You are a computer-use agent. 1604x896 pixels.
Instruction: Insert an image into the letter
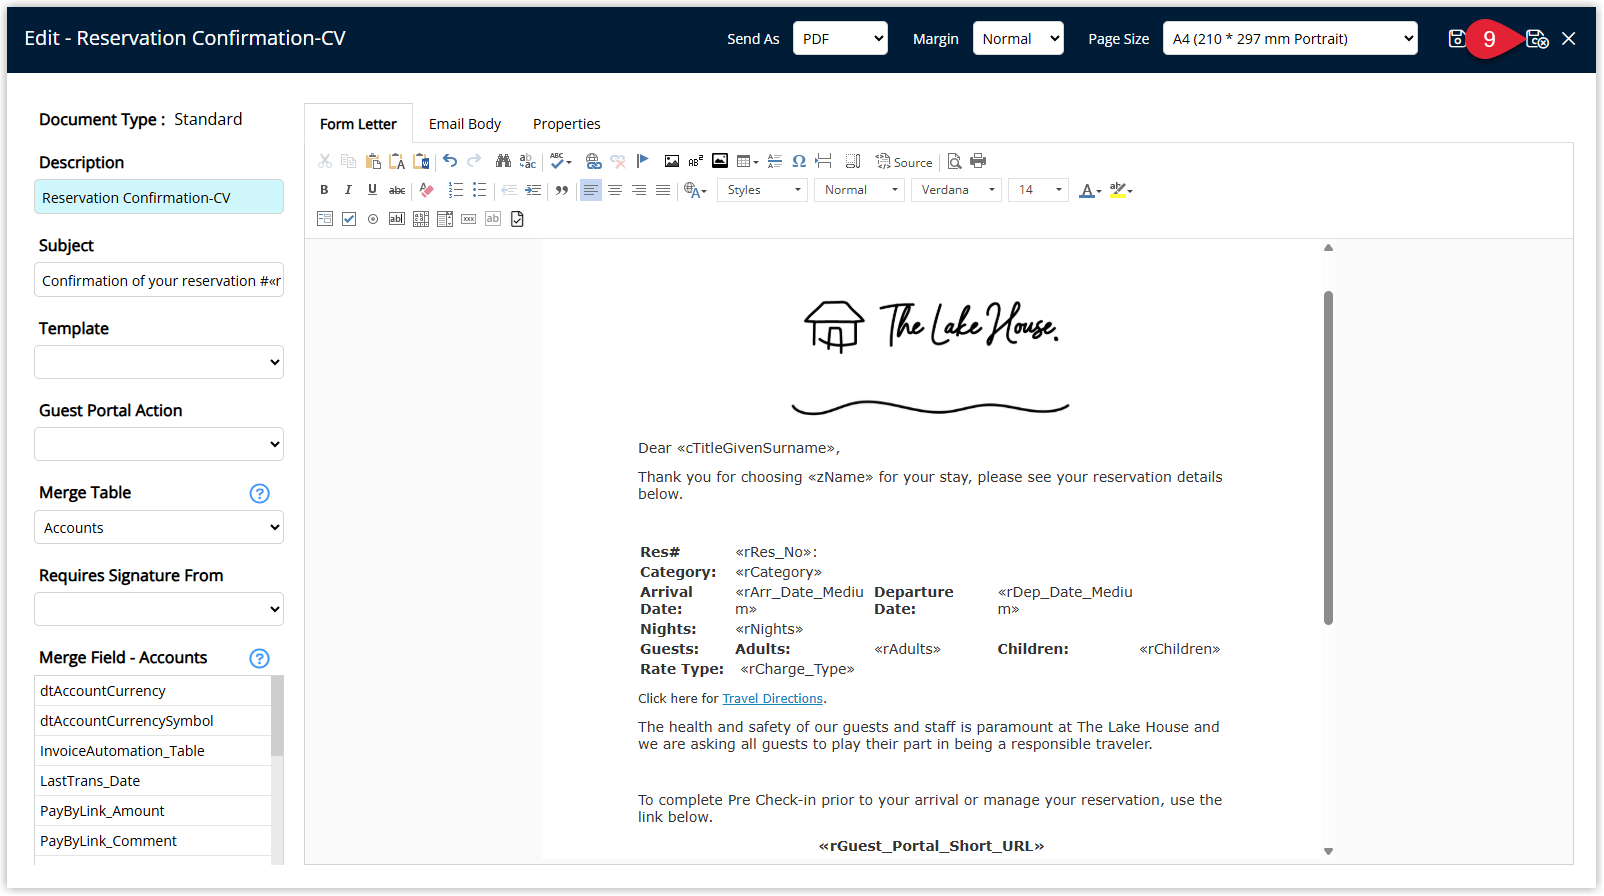(672, 161)
